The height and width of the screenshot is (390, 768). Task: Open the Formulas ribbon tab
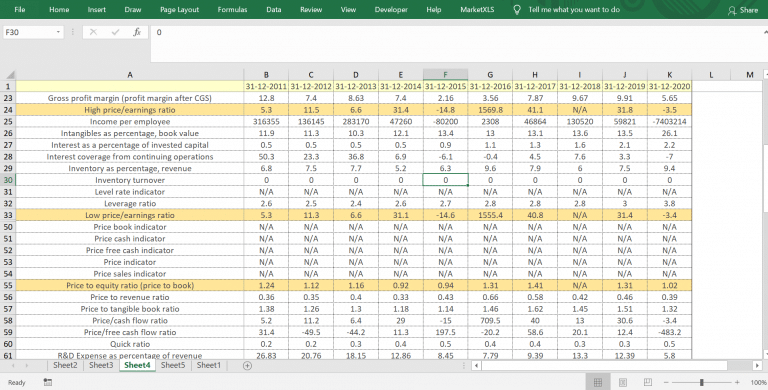pos(232,9)
